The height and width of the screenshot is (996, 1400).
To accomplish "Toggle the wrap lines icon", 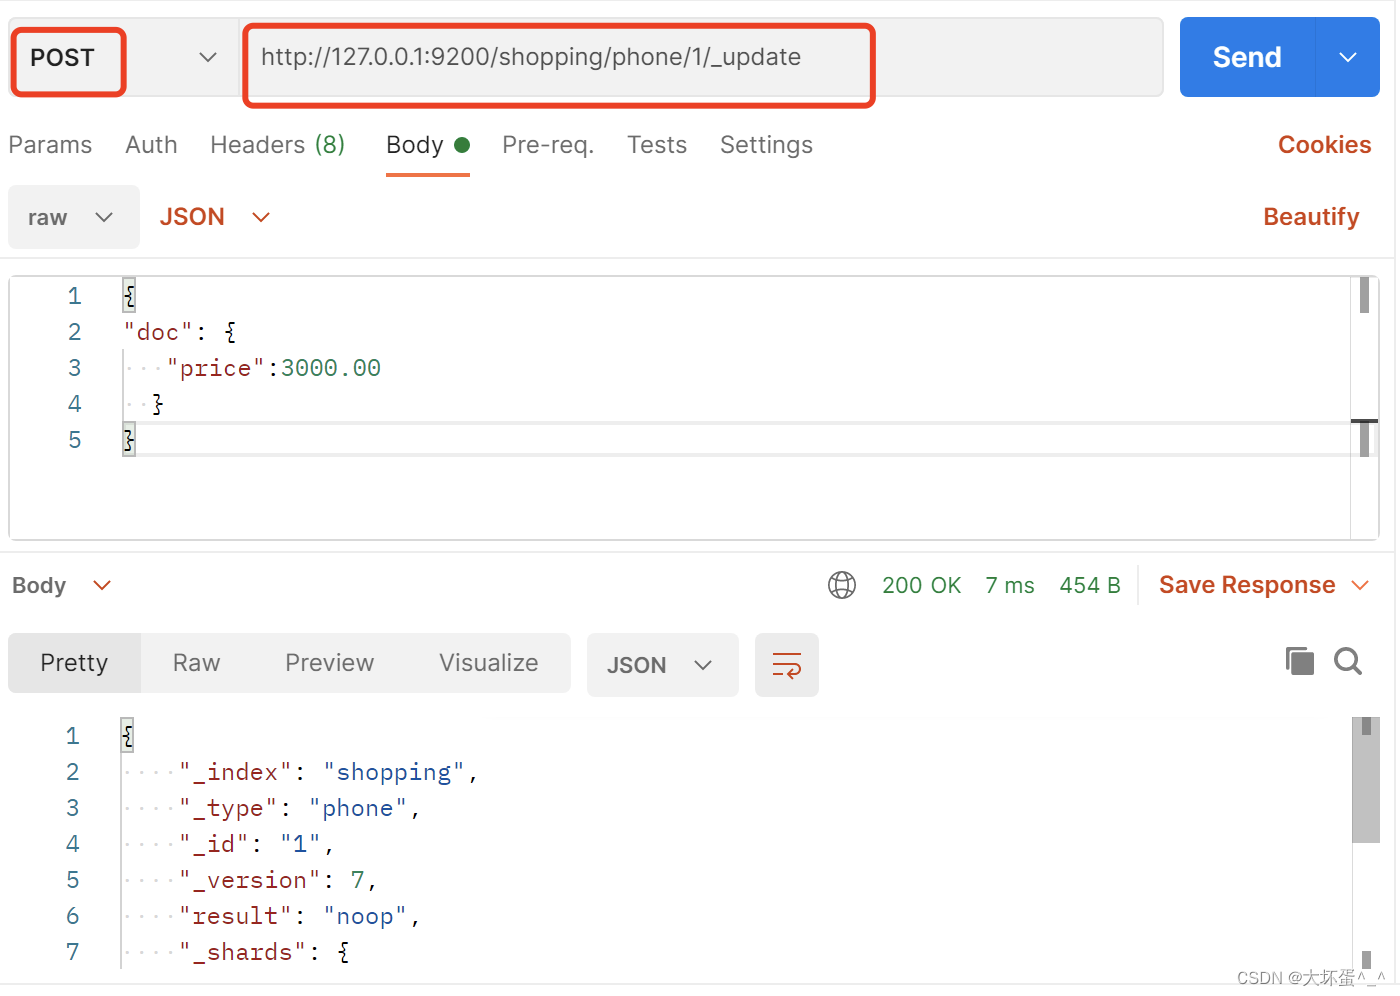I will [787, 665].
